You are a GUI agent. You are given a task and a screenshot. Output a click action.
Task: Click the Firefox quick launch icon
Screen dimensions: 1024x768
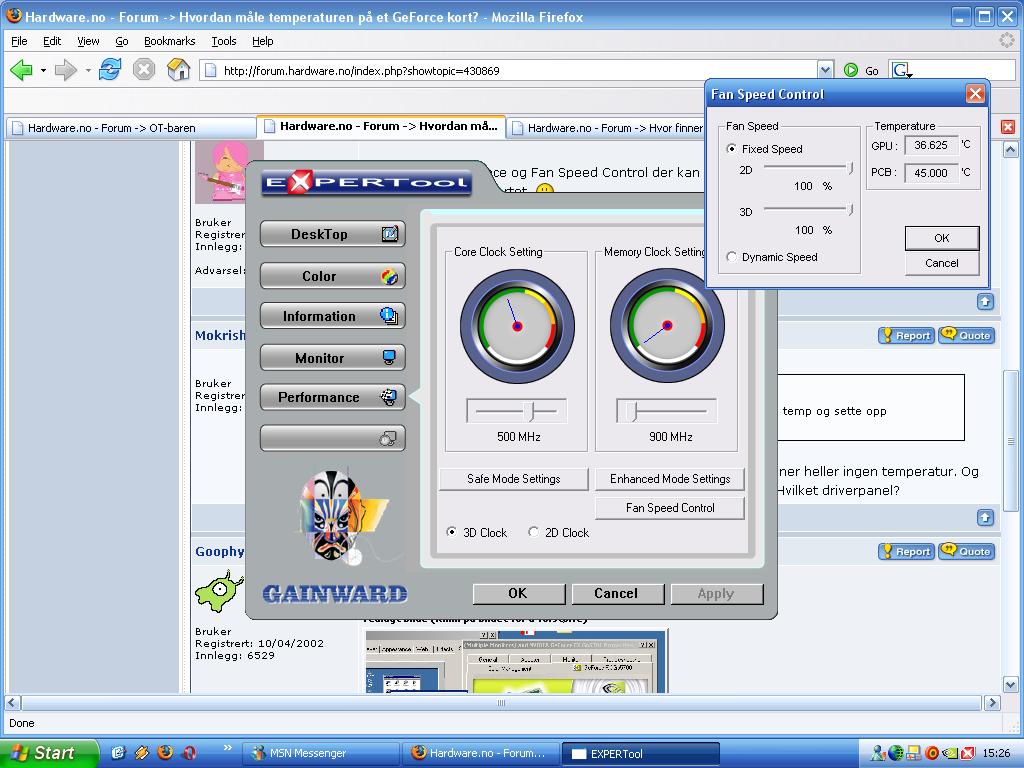165,752
